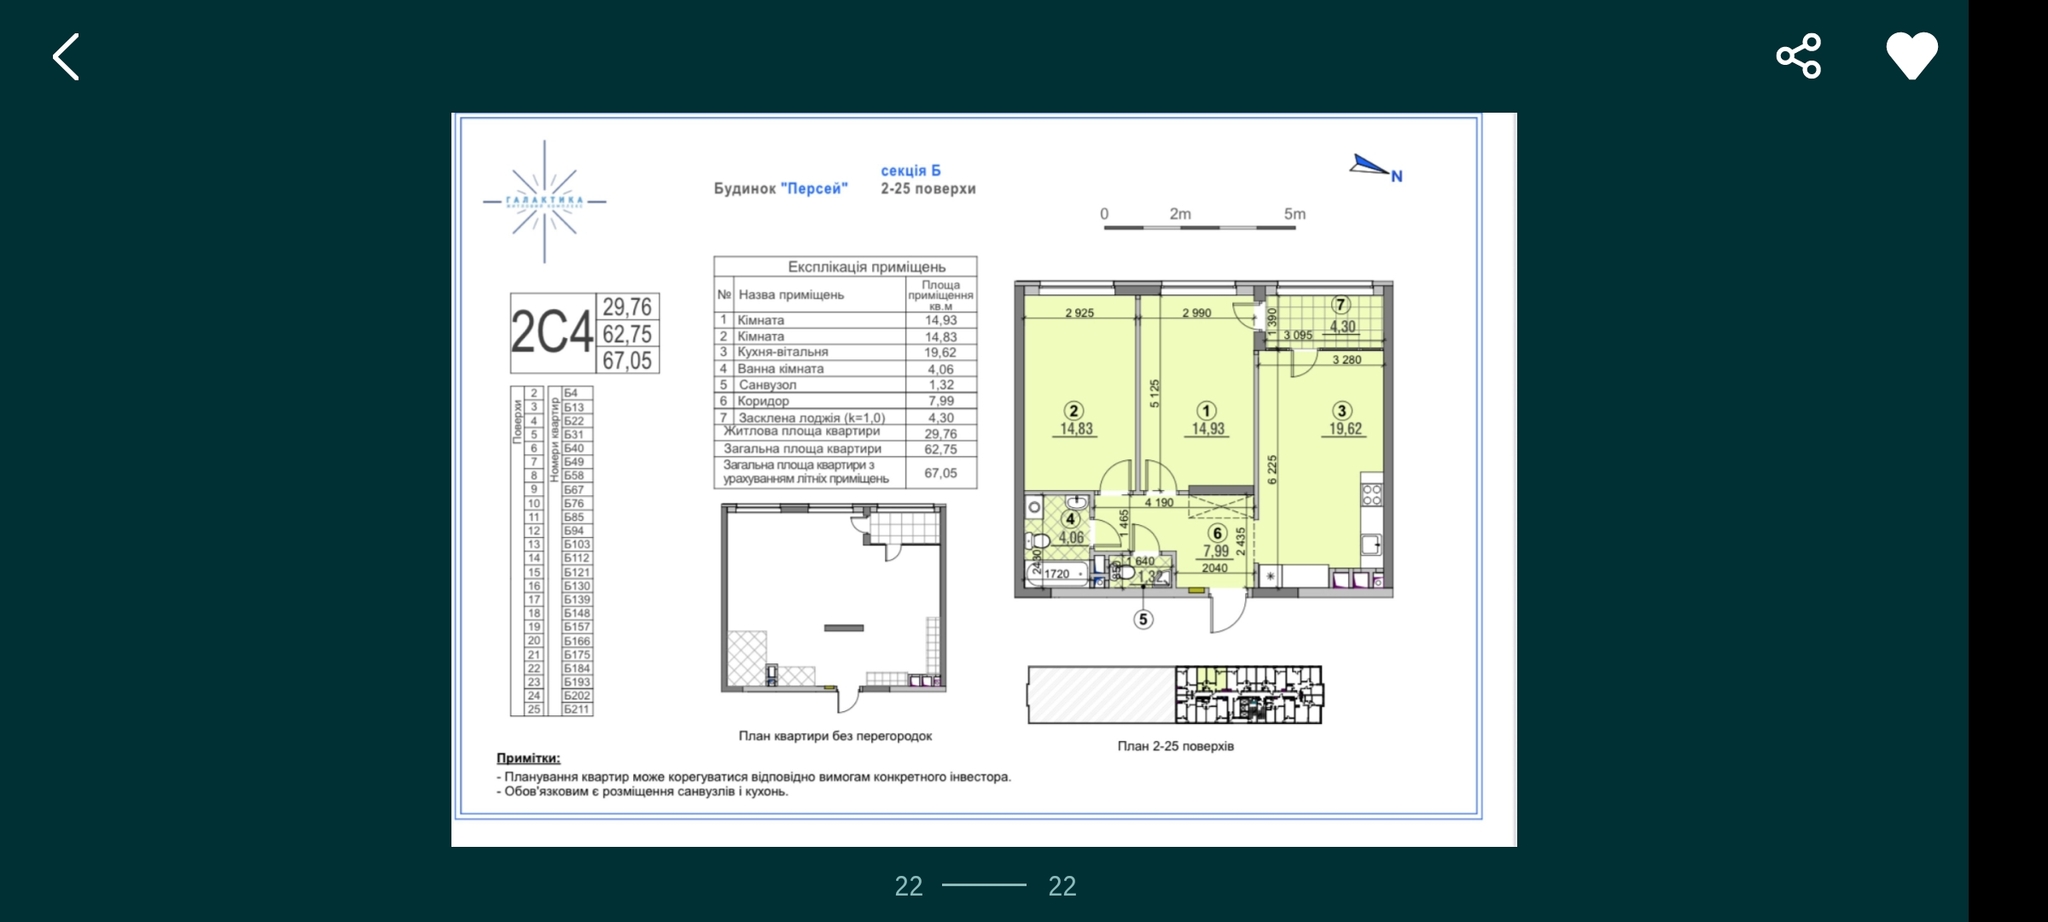The height and width of the screenshot is (922, 2048).
Task: Tap circled marker 5 below the plan
Action: coord(1143,620)
